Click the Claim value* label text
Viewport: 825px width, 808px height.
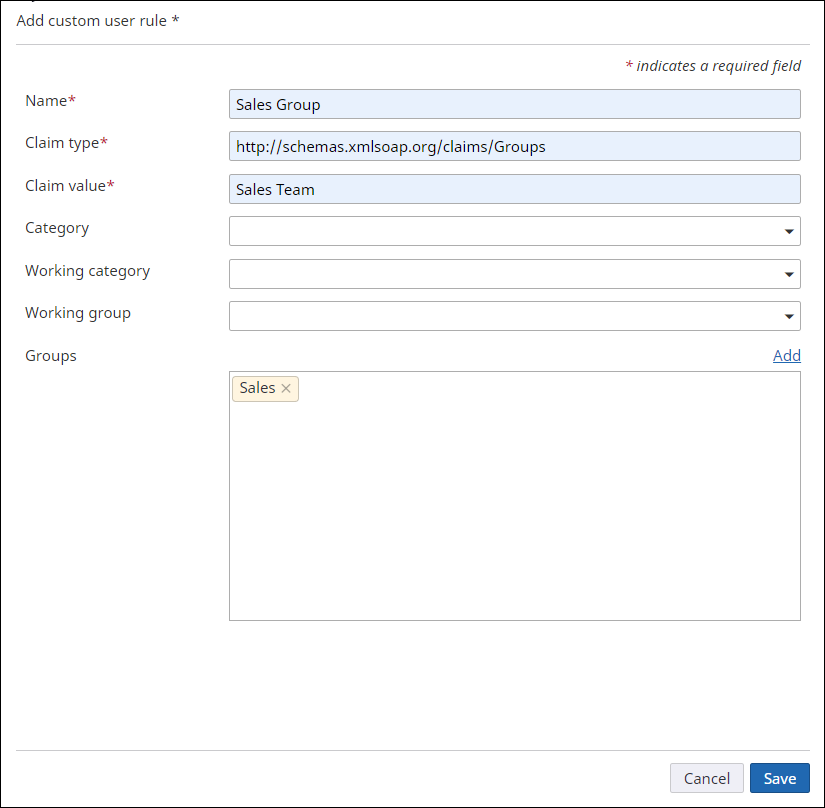(66, 185)
